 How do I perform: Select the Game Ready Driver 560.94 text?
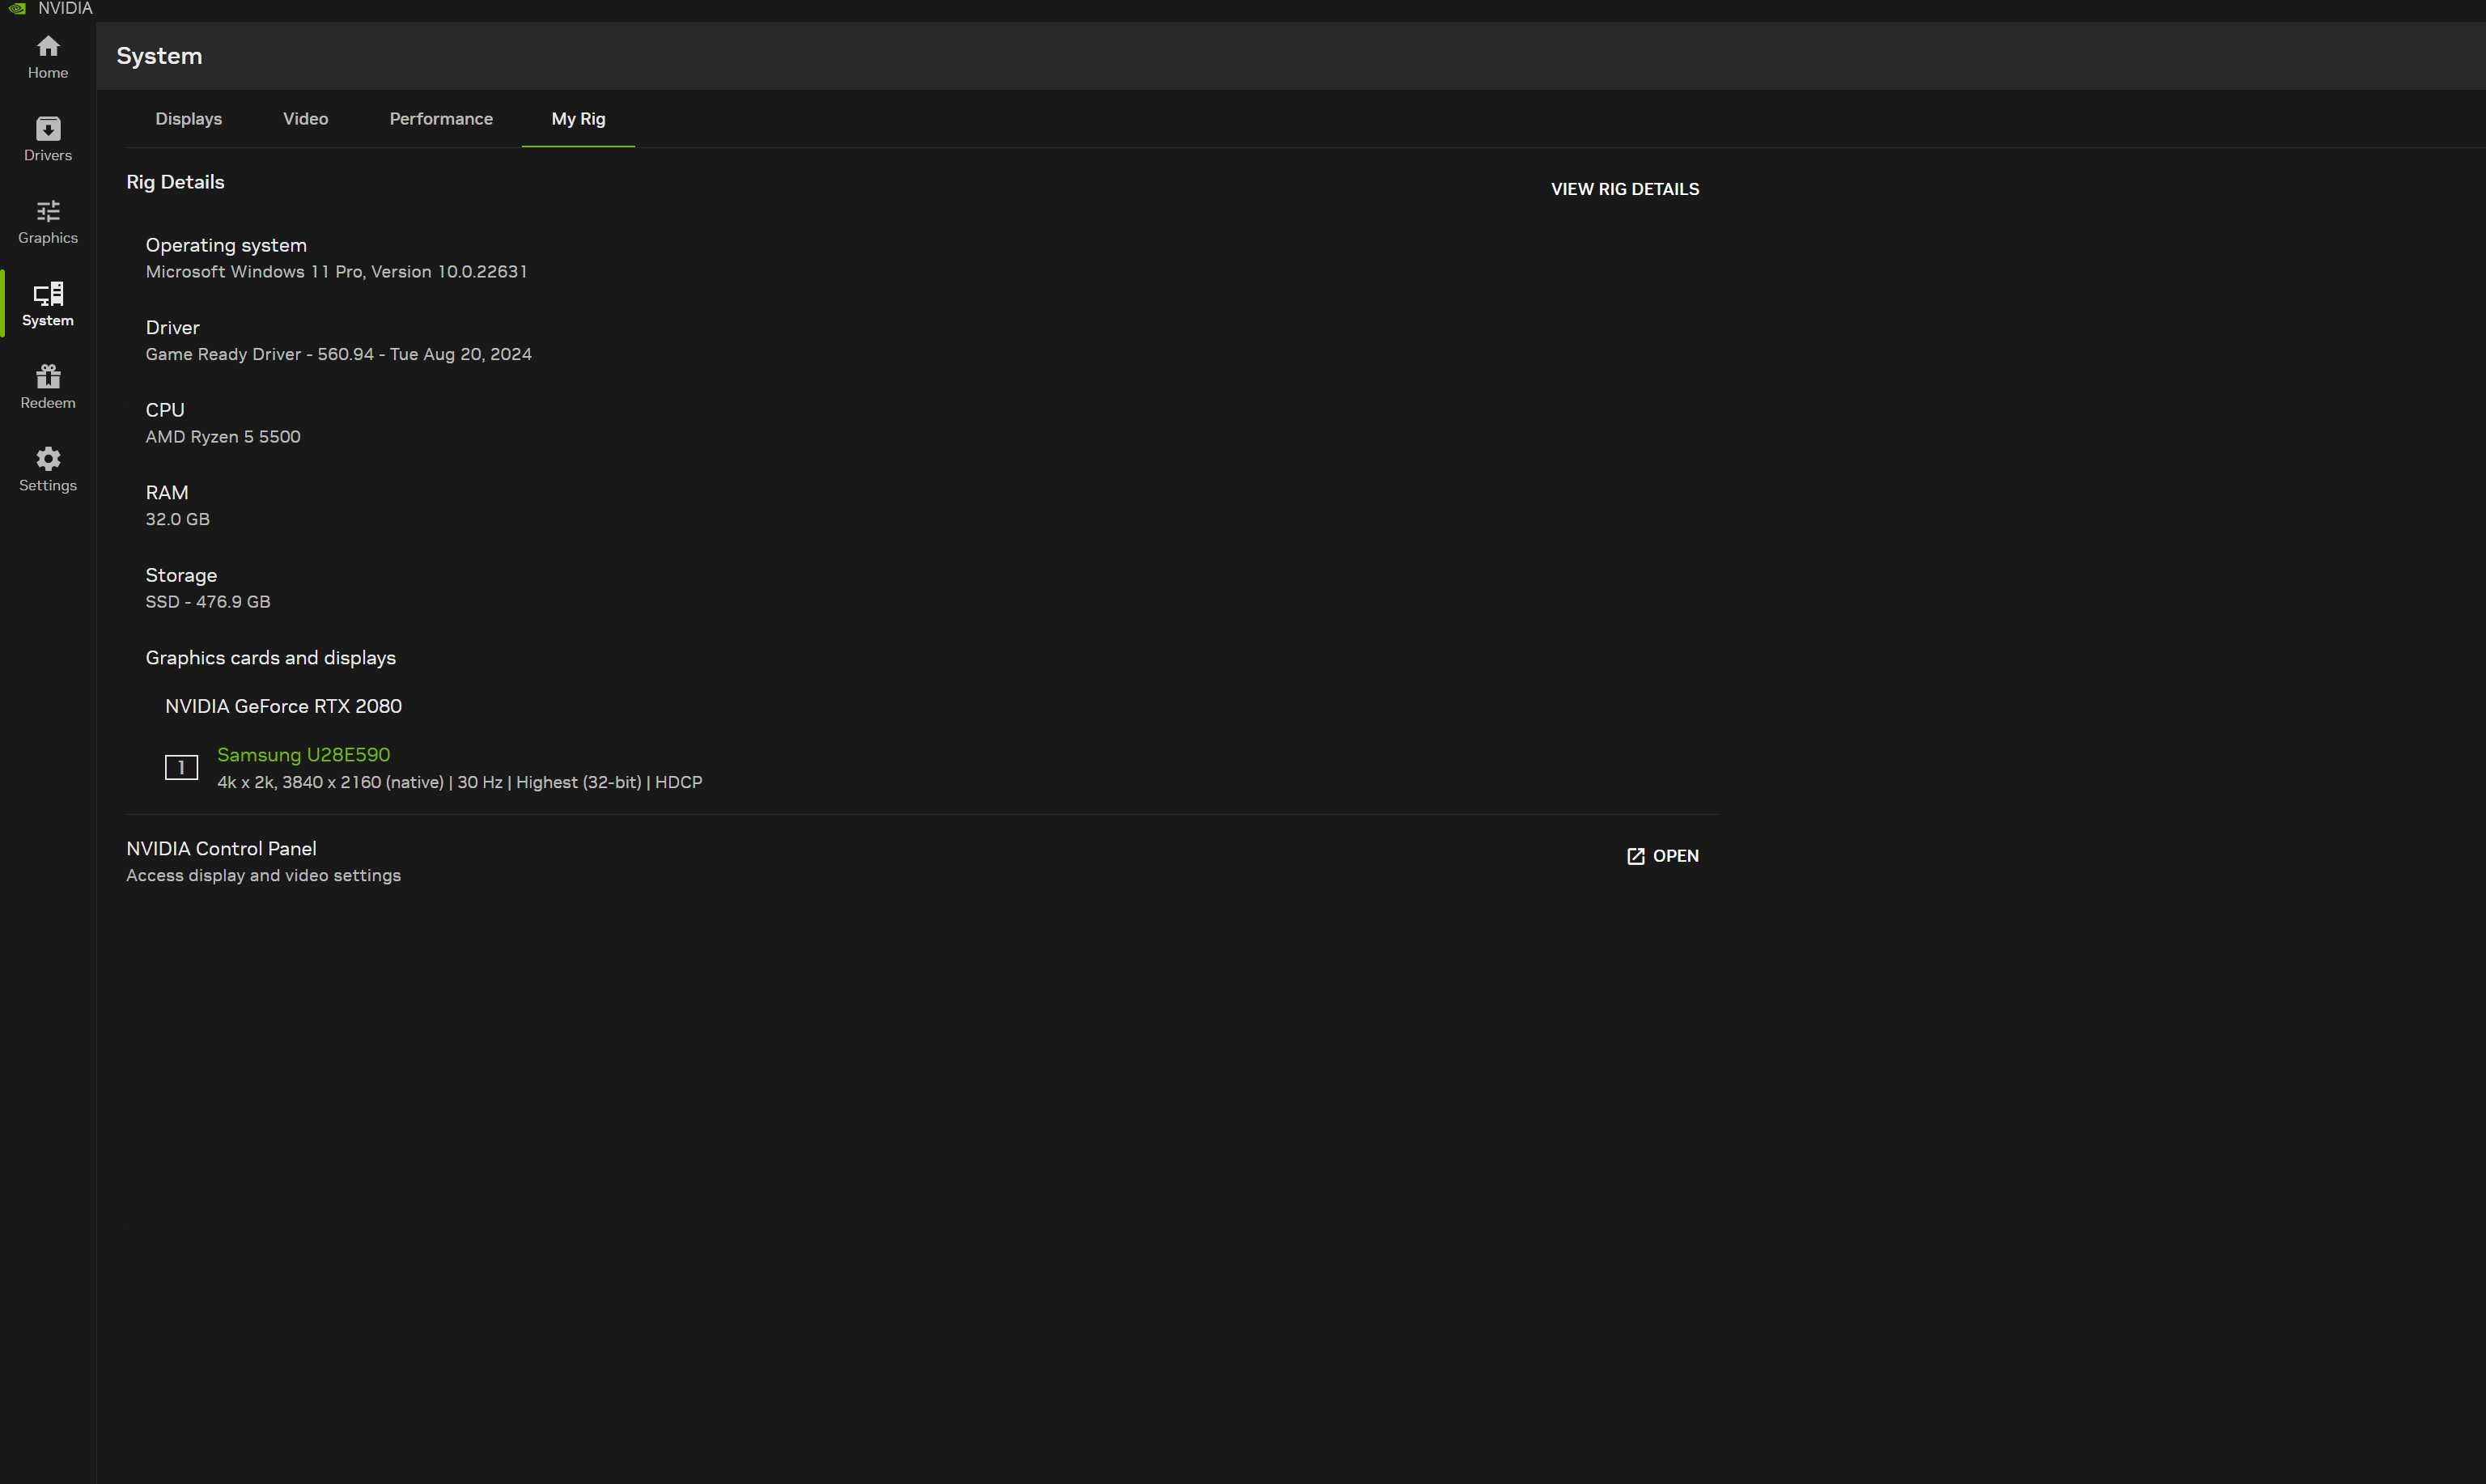(x=339, y=354)
